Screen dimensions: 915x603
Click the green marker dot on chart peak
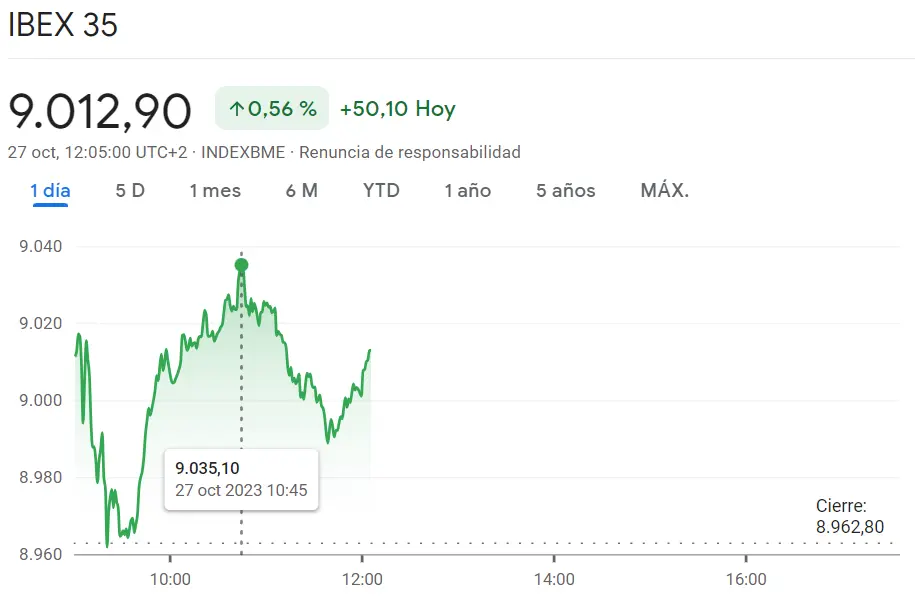point(240,264)
